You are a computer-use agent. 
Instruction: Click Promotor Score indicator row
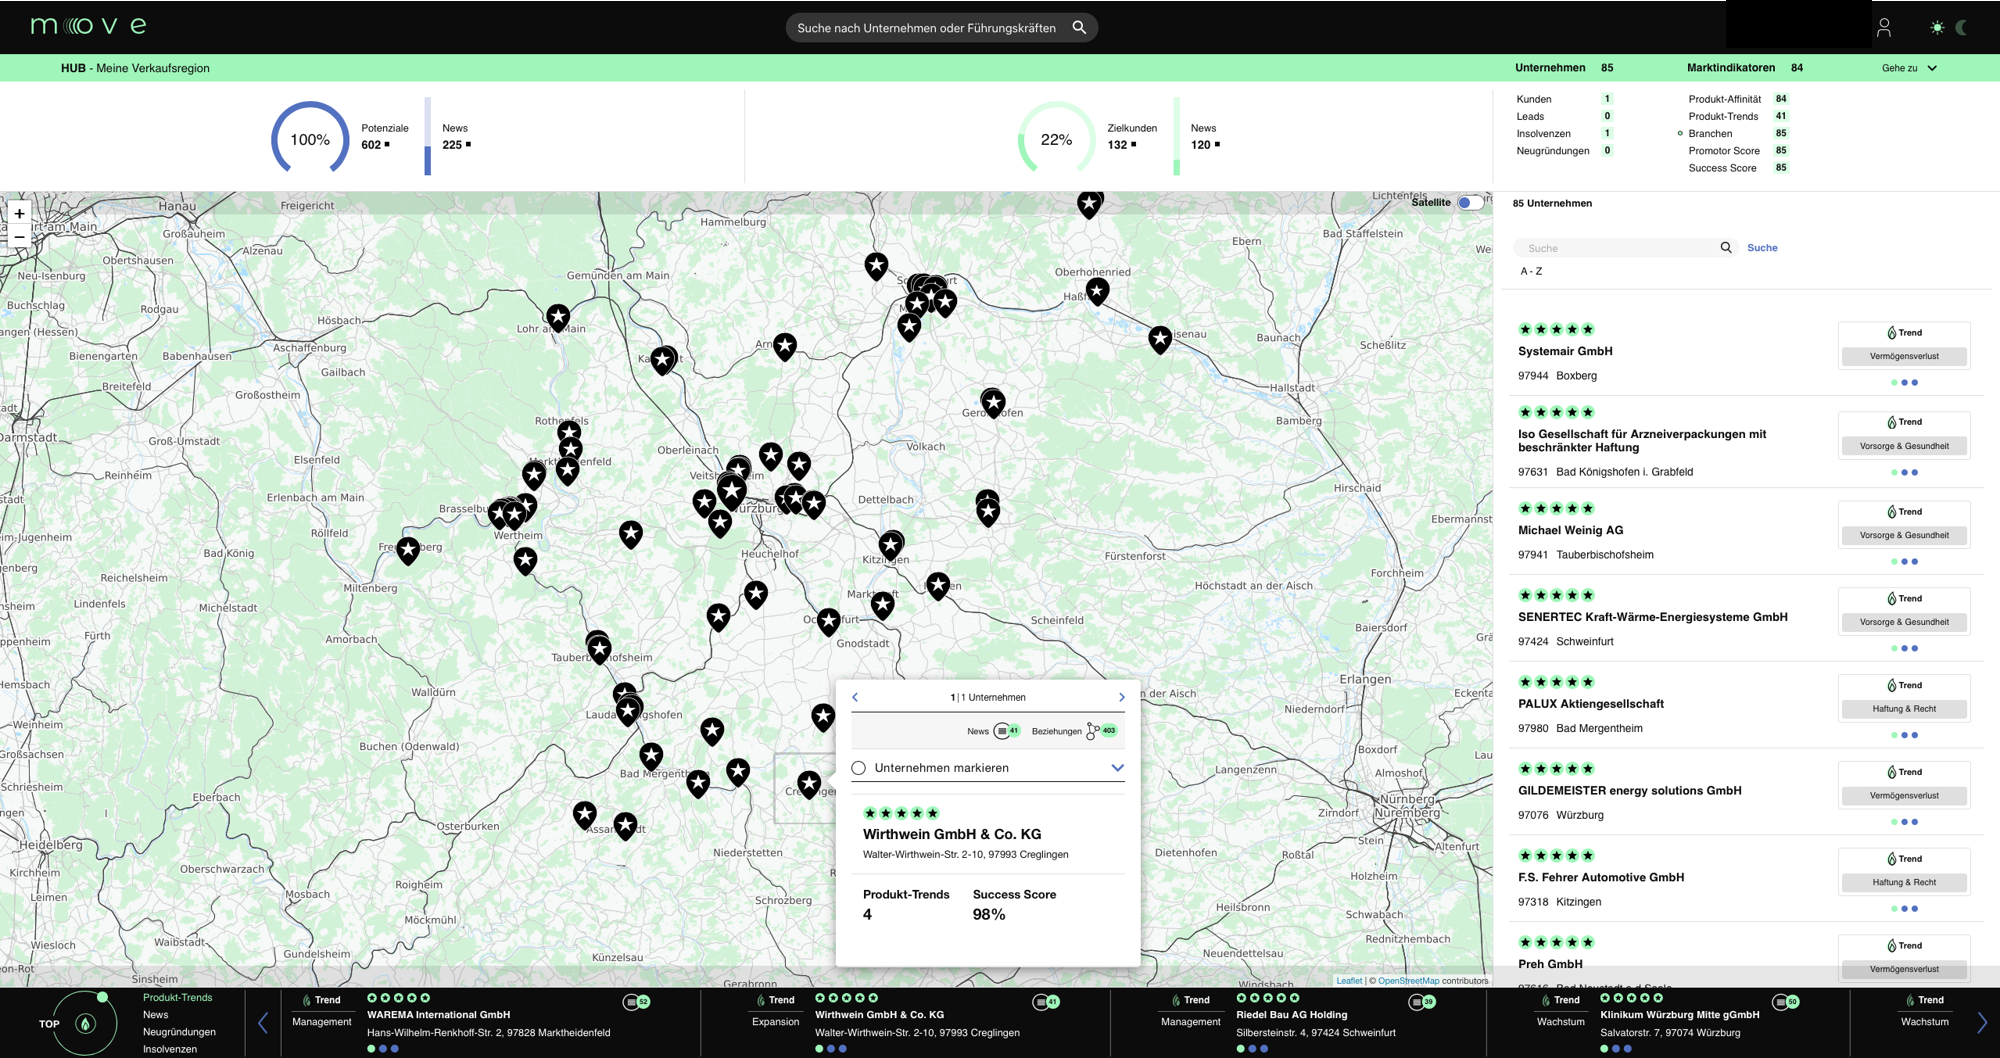[1738, 151]
